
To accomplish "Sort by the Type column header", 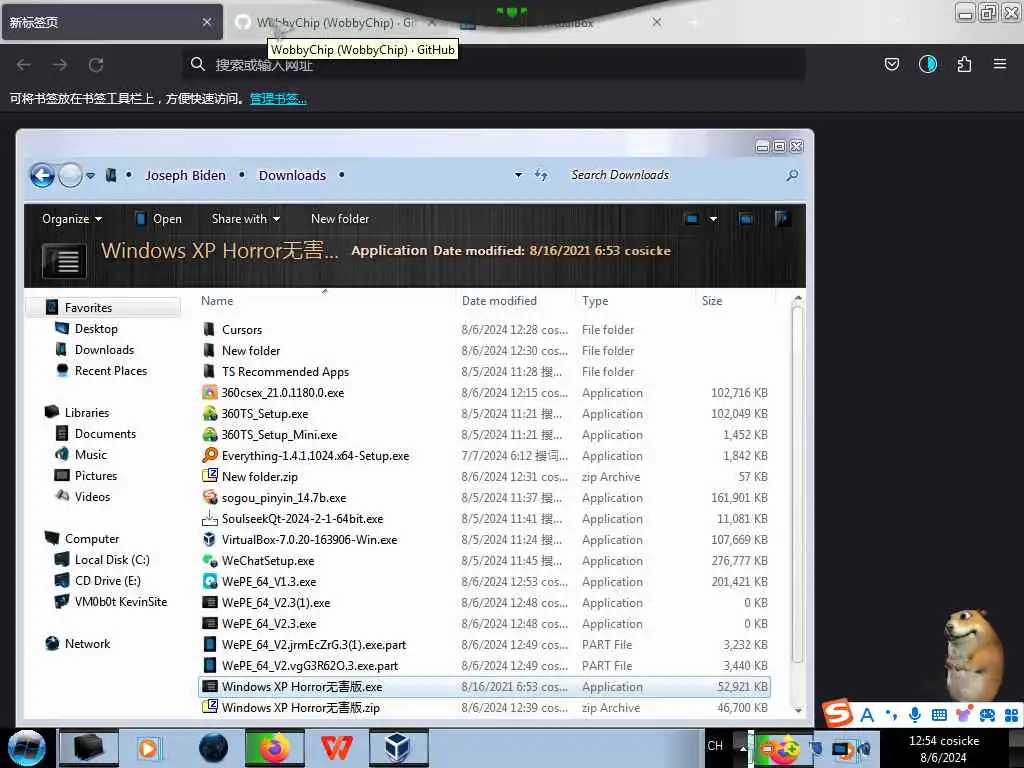I will [595, 301].
